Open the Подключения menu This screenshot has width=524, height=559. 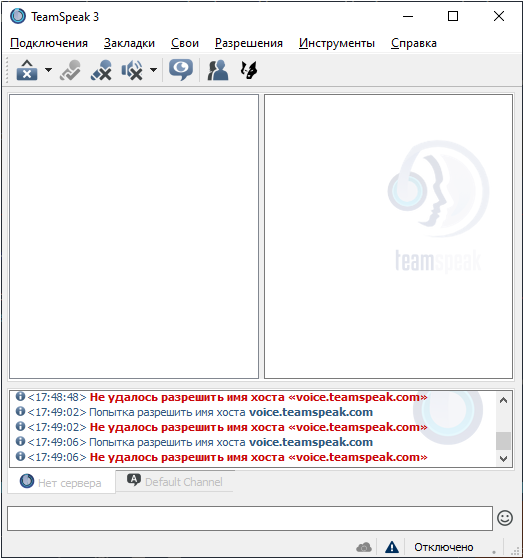(49, 43)
